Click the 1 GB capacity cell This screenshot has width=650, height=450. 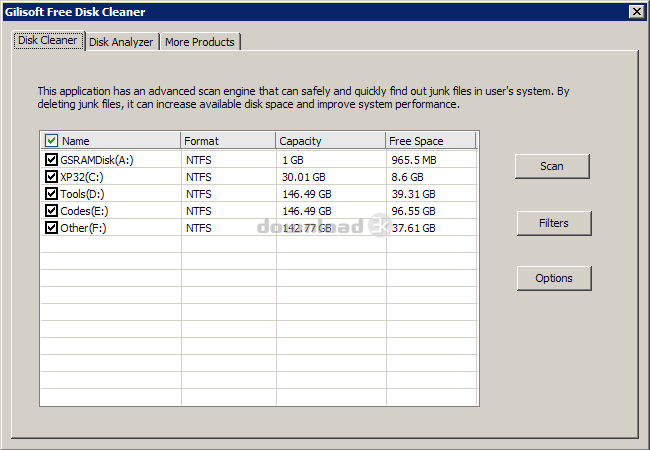pos(293,160)
